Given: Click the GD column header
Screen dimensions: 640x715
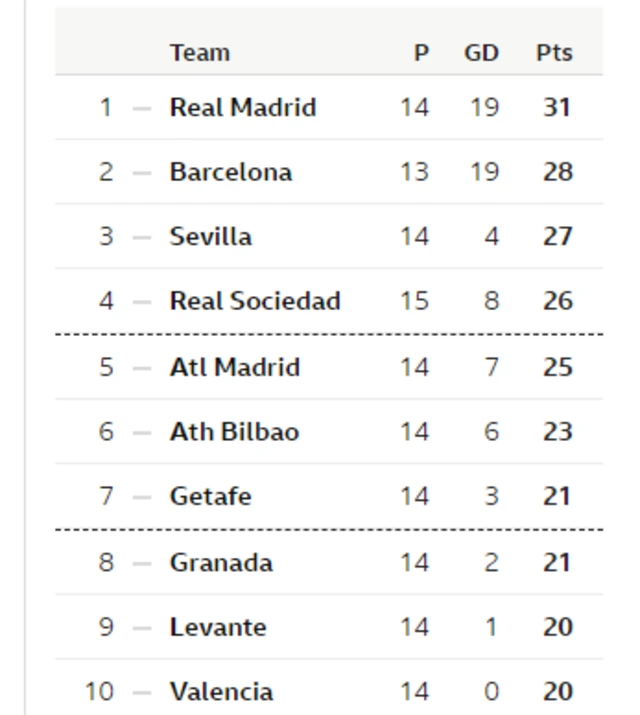Looking at the screenshot, I should point(481,53).
